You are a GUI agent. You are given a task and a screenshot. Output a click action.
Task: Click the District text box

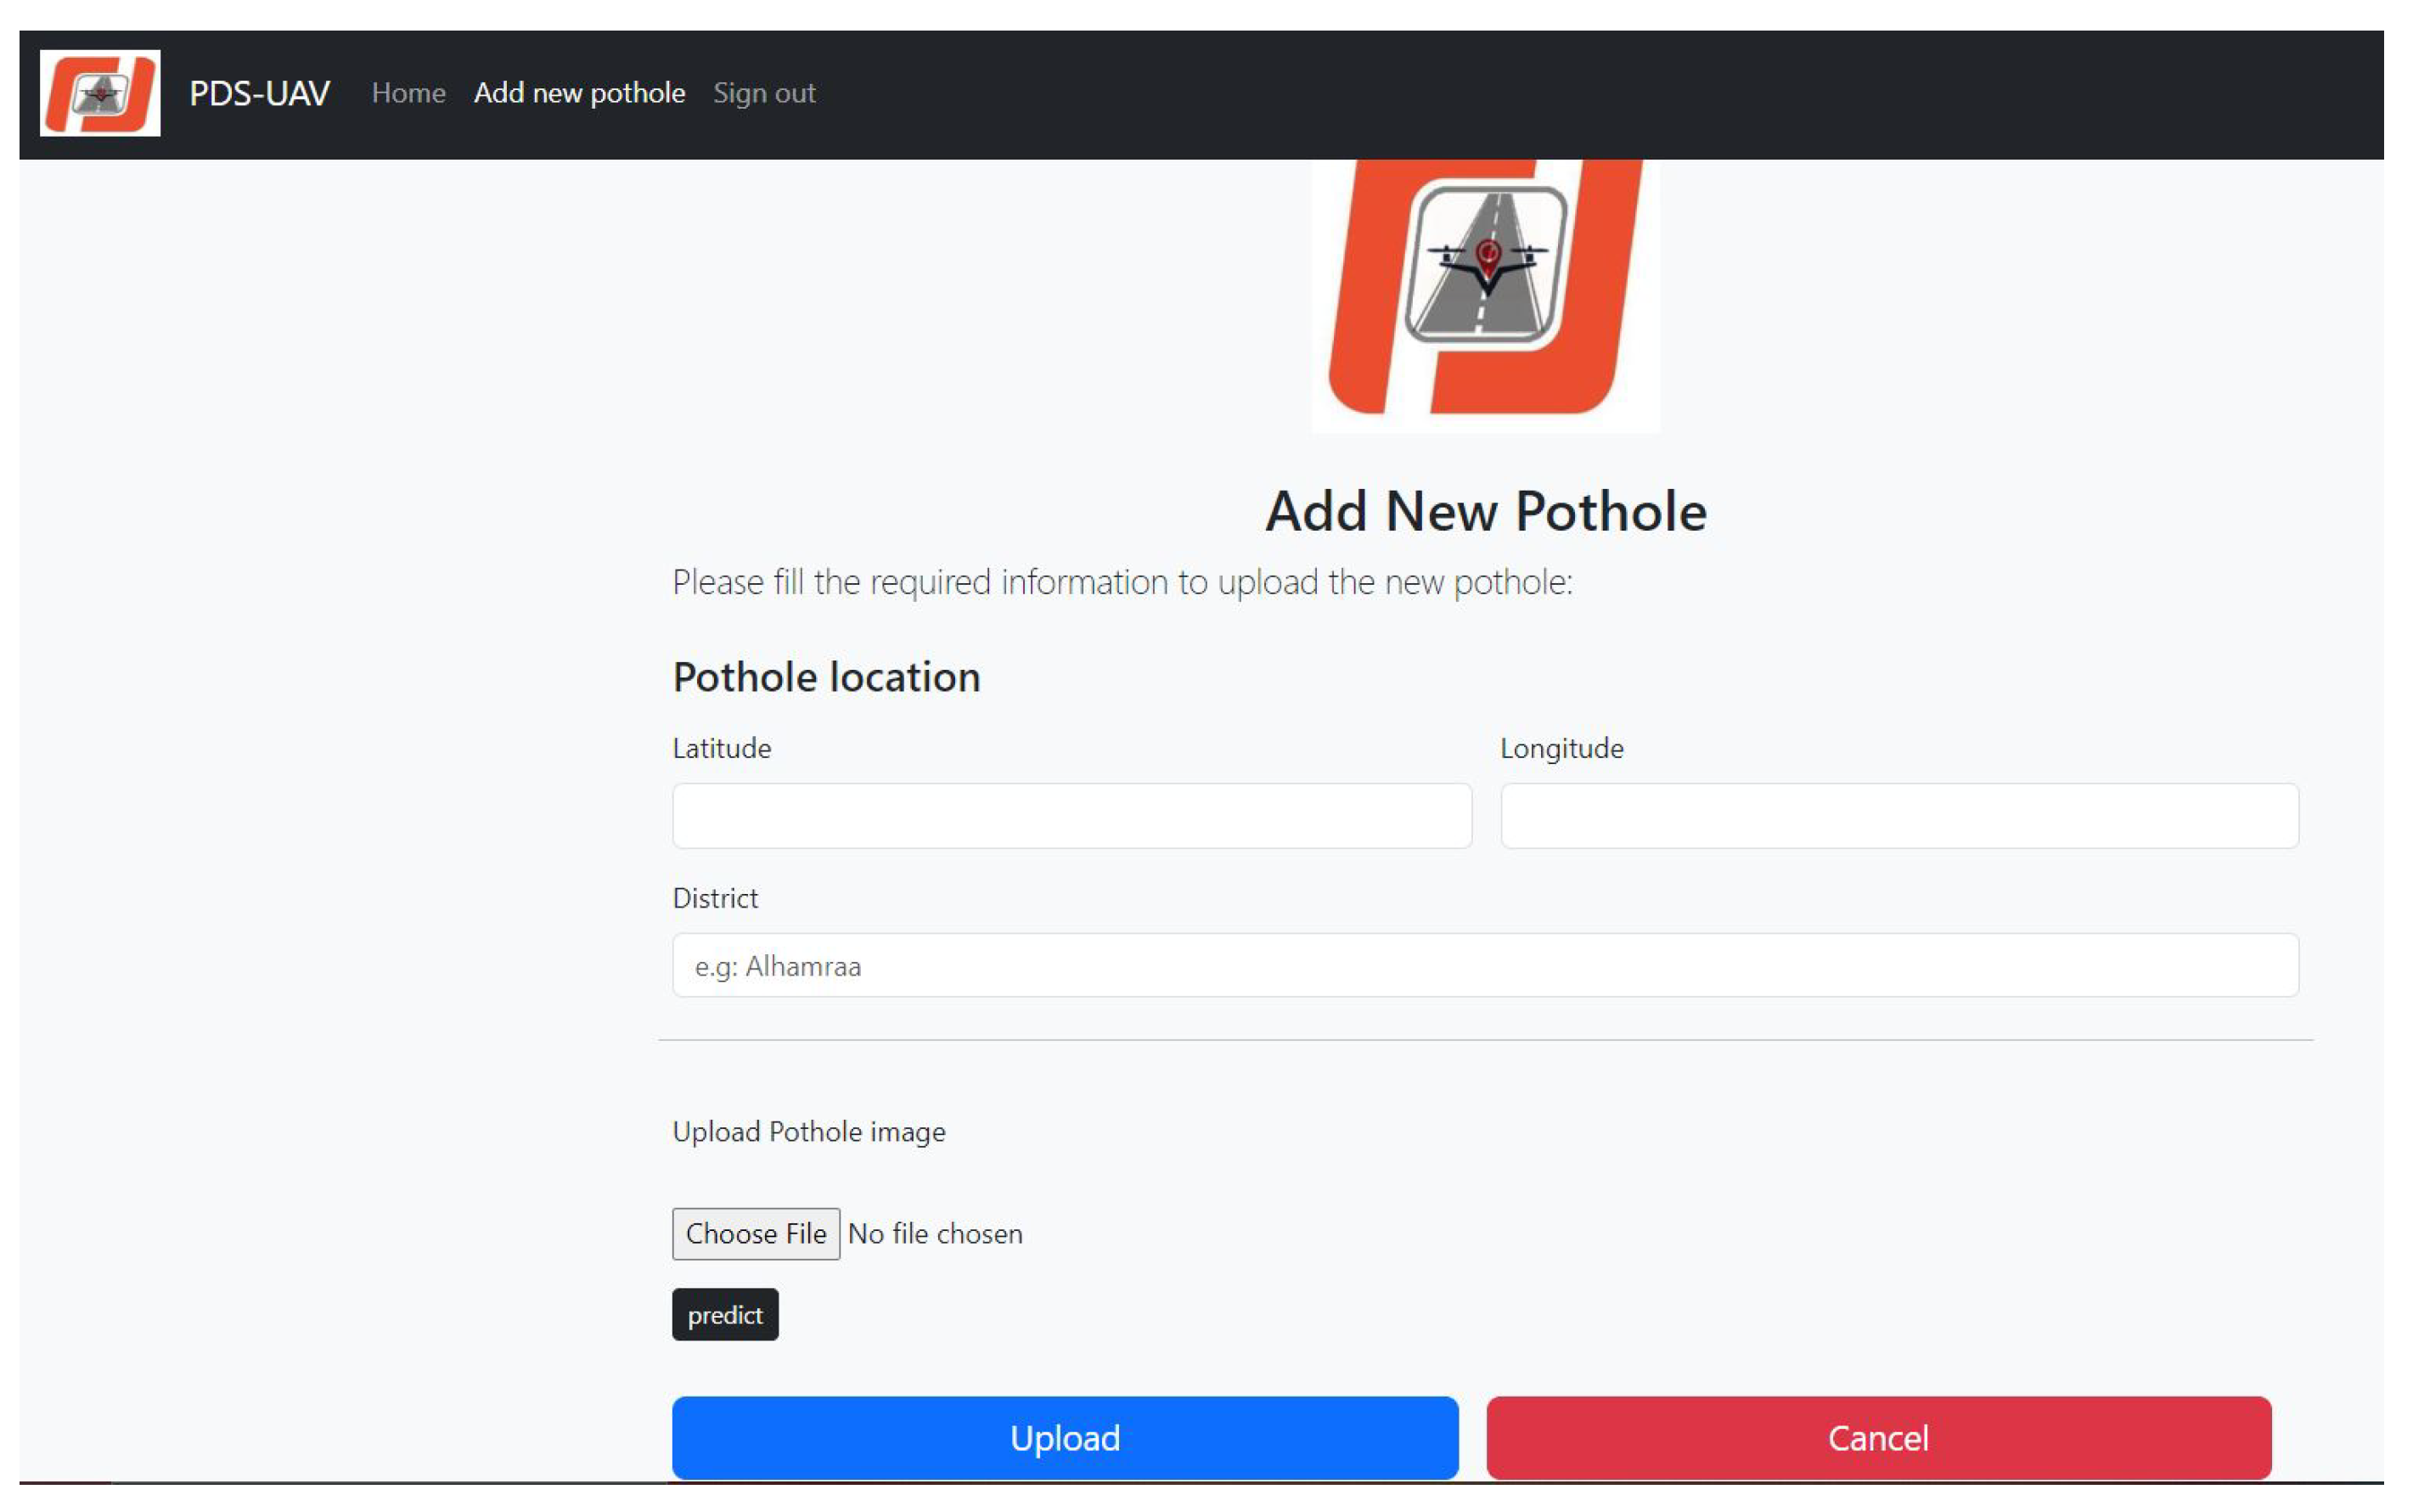click(x=1485, y=965)
